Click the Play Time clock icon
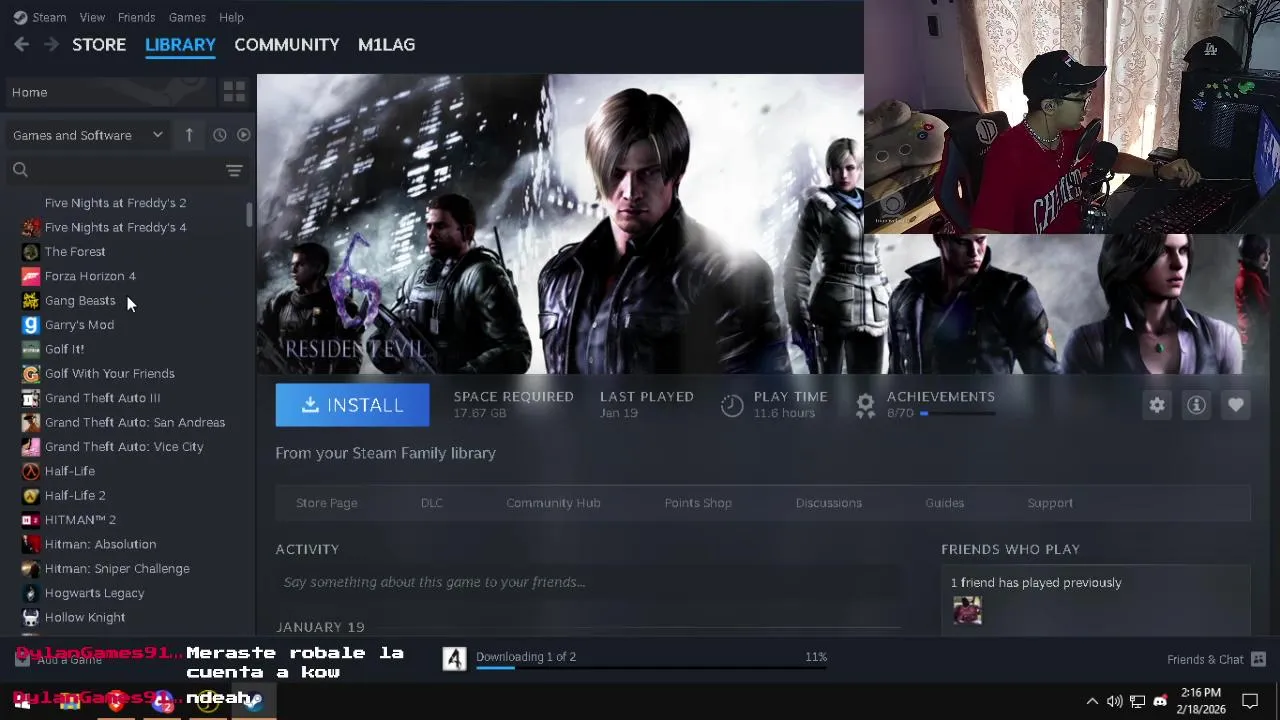 (732, 405)
